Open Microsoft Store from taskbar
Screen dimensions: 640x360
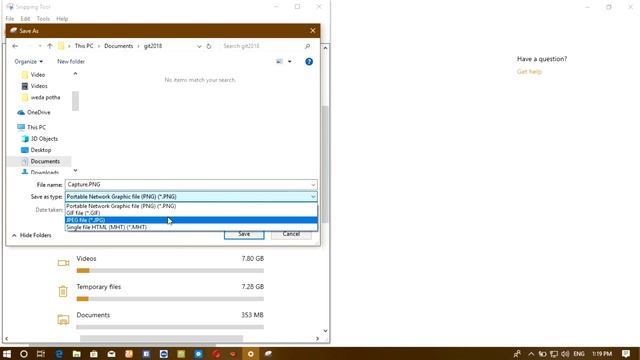pyautogui.click(x=94, y=354)
